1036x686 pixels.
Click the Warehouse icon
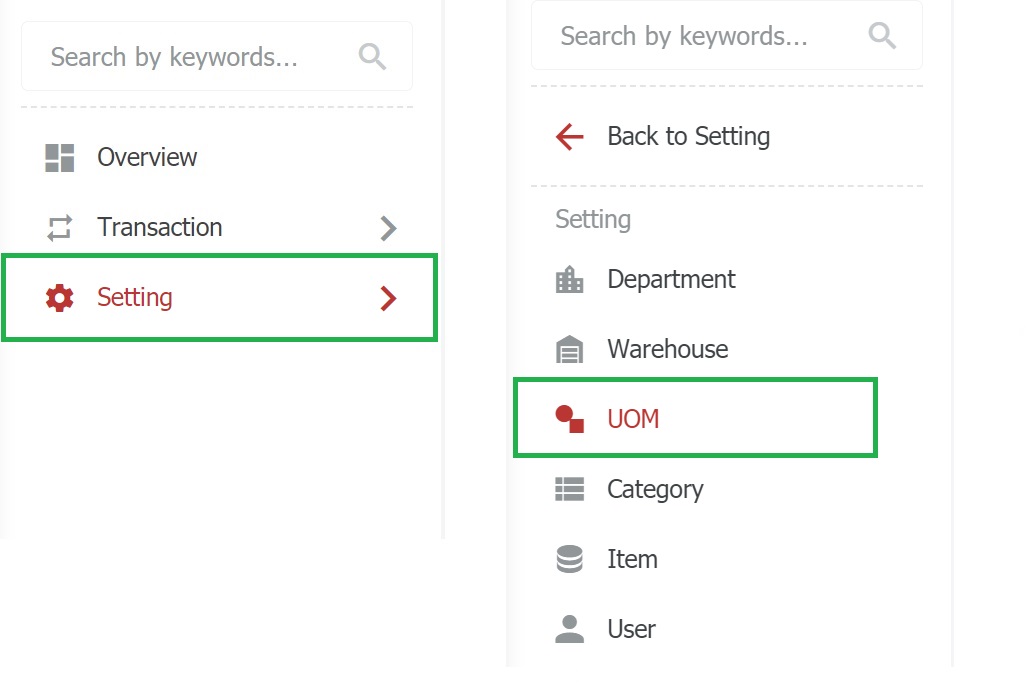pyautogui.click(x=569, y=350)
